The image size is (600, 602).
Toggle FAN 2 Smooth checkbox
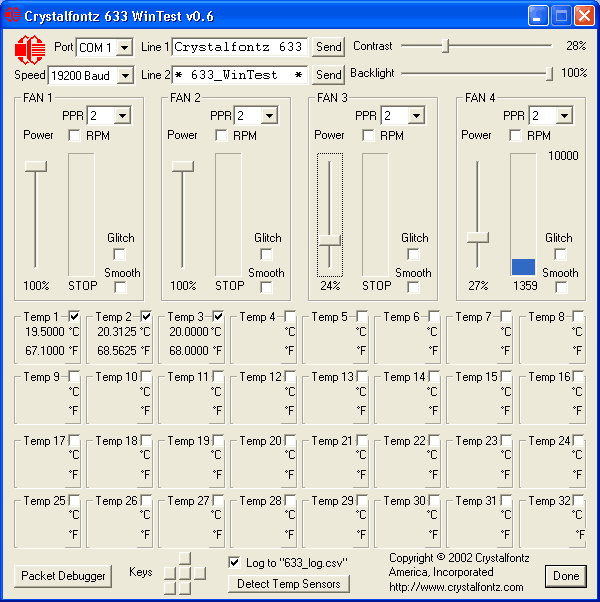[266, 287]
